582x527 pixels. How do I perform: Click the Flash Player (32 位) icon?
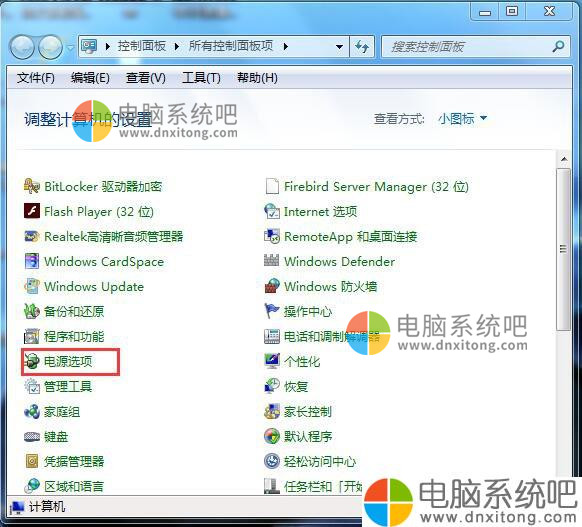pos(32,211)
